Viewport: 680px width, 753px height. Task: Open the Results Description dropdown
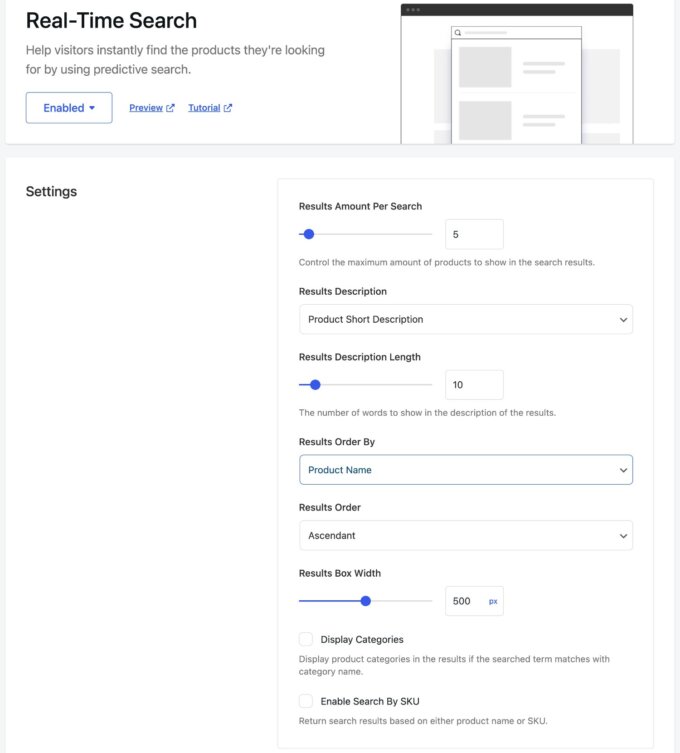click(465, 320)
